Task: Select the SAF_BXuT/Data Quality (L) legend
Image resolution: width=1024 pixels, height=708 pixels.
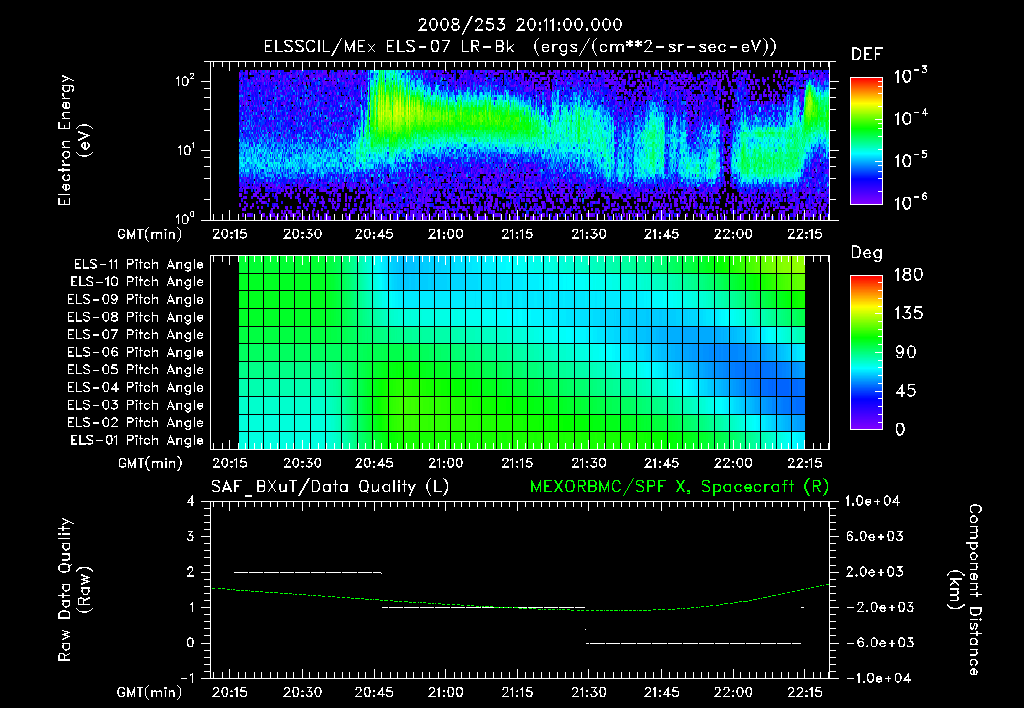Action: [x=330, y=487]
